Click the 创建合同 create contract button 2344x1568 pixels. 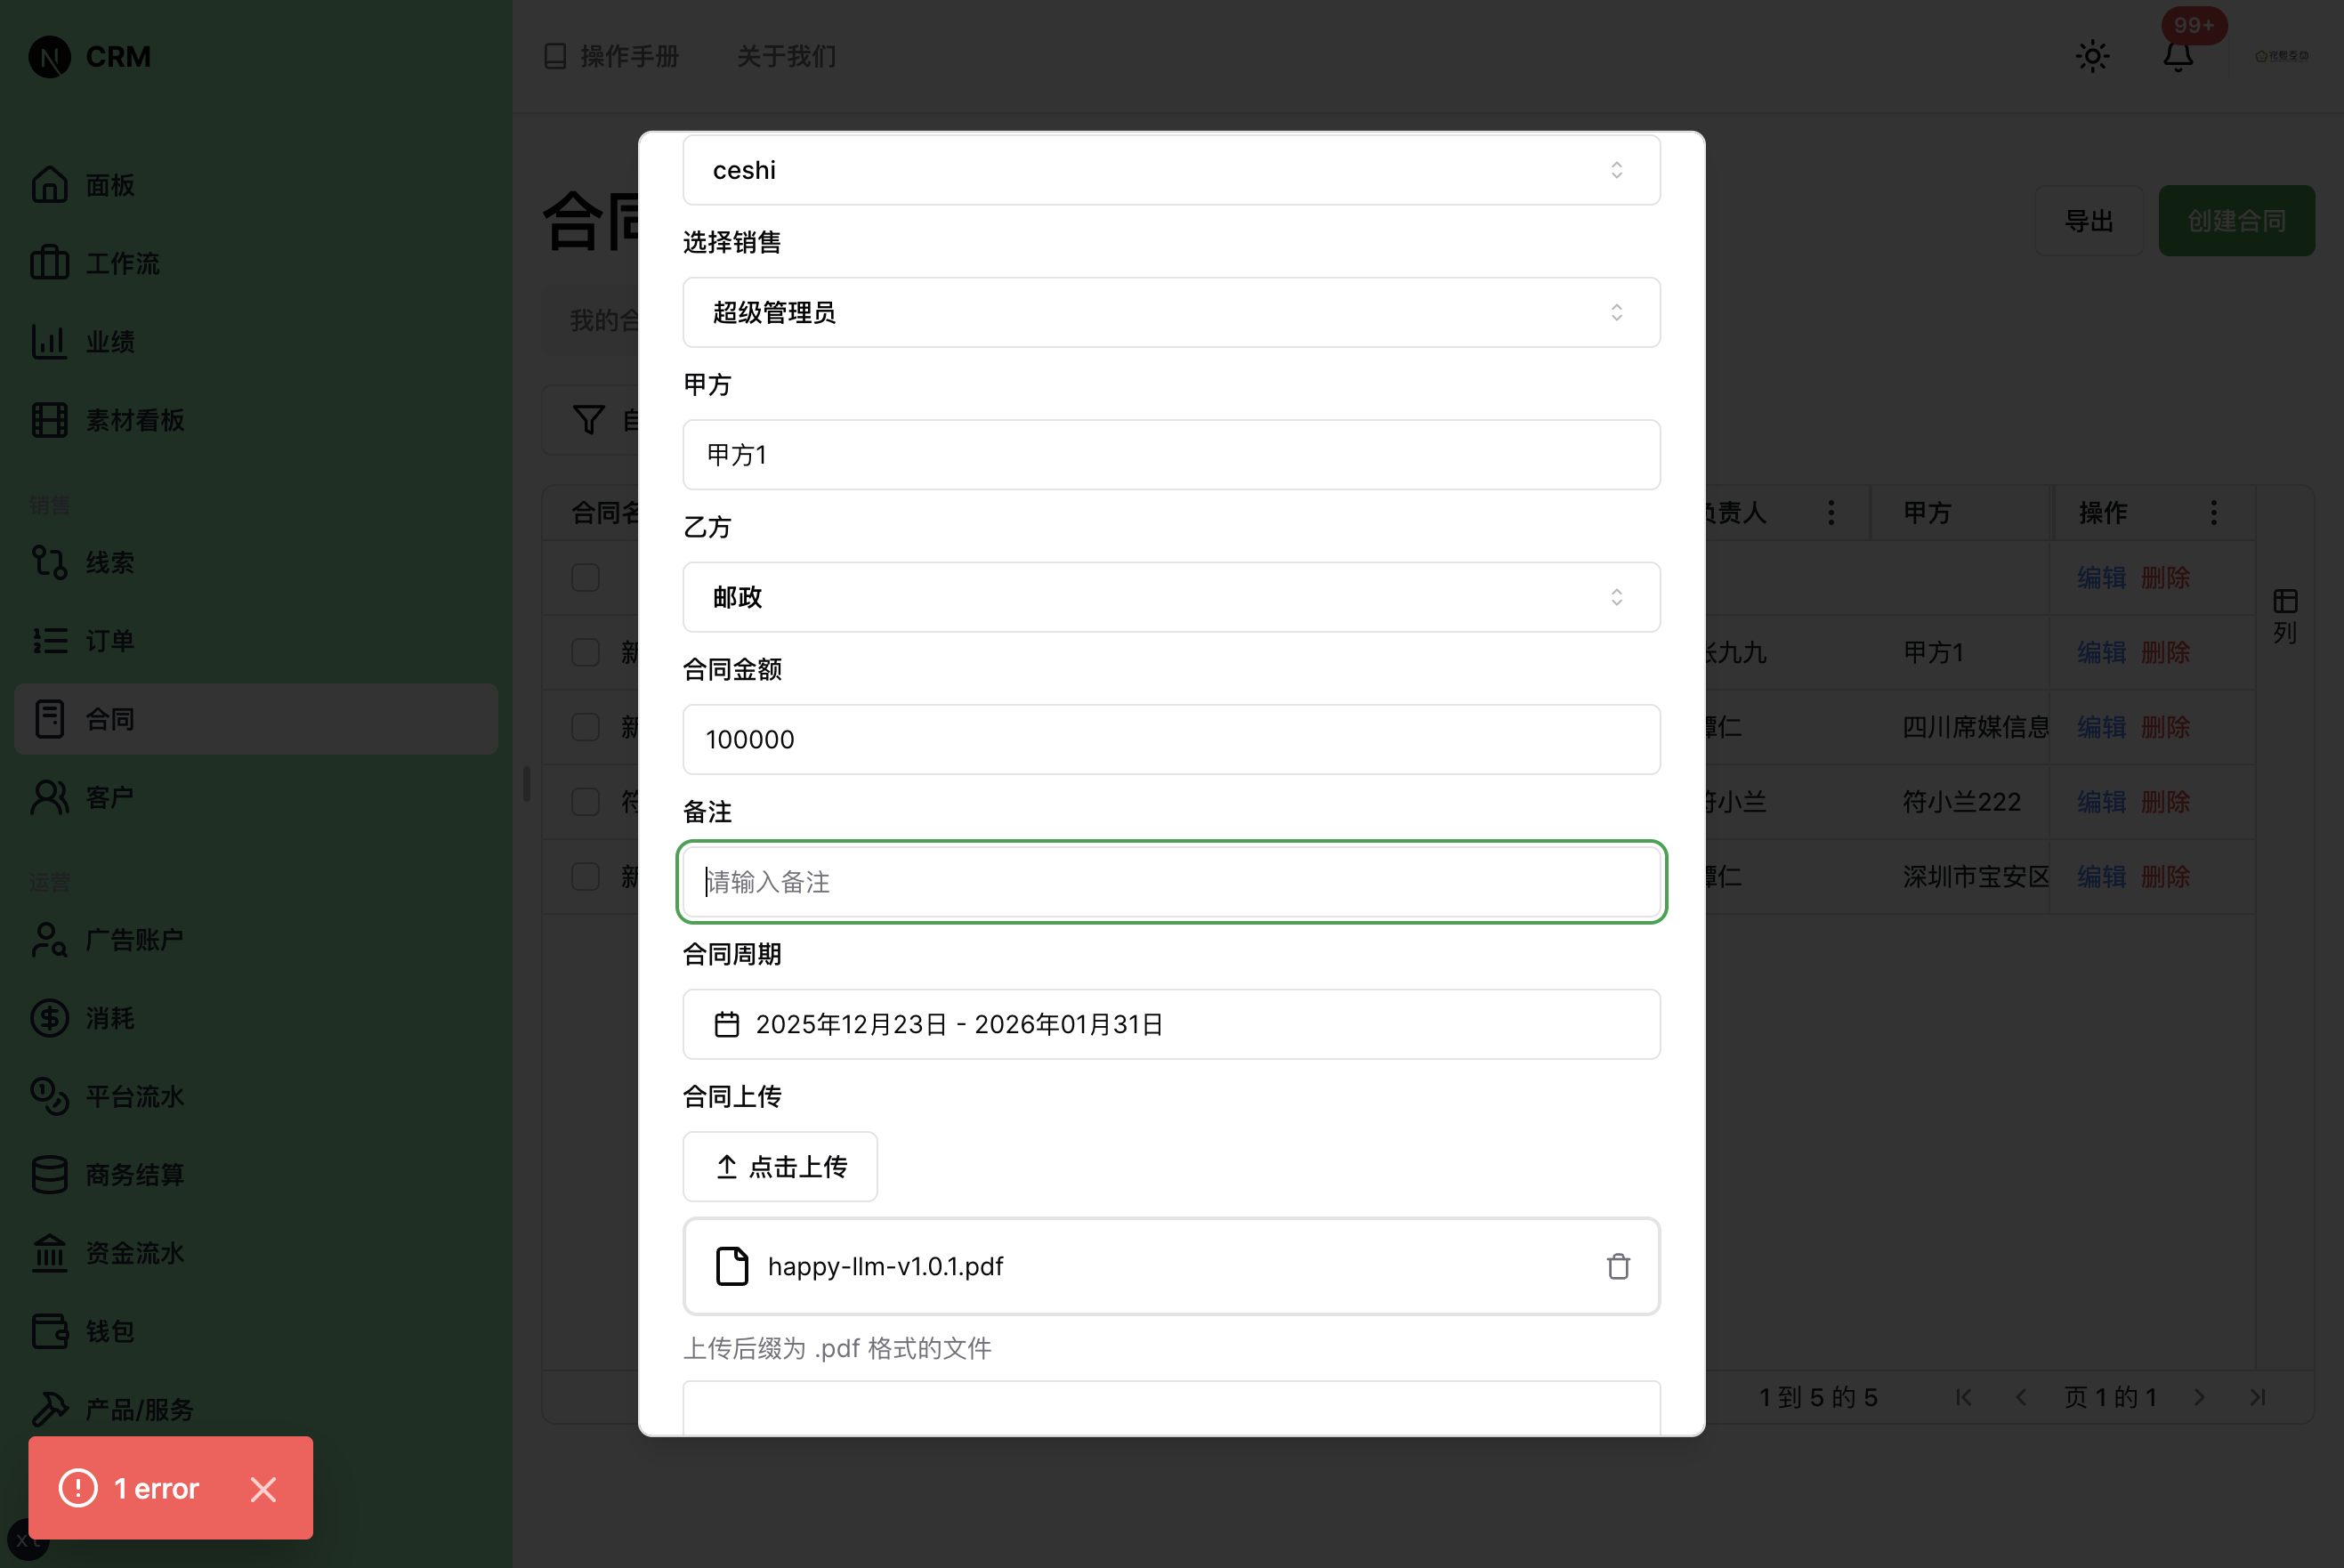click(x=2236, y=220)
